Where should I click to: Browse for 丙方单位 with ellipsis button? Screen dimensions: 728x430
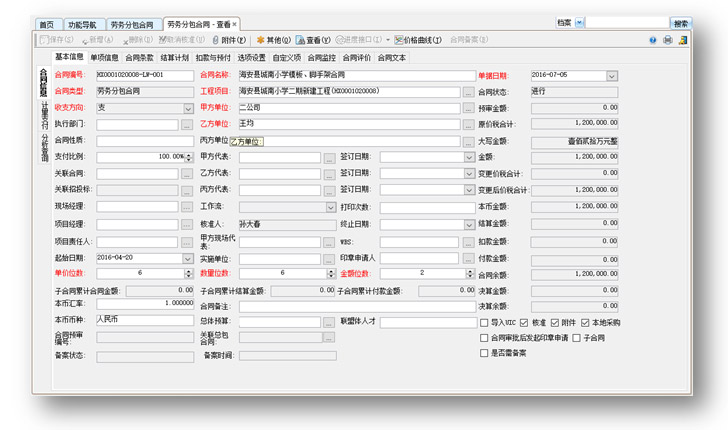point(468,142)
